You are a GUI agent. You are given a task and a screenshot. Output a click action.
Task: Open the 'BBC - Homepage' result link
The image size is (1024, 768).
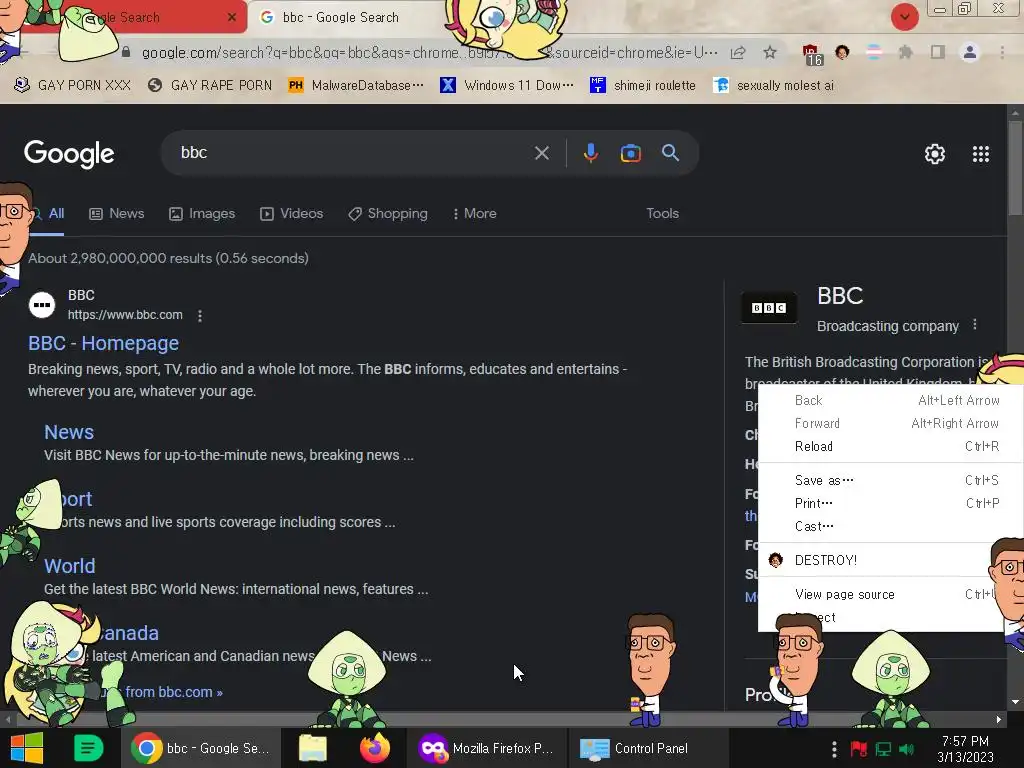103,344
